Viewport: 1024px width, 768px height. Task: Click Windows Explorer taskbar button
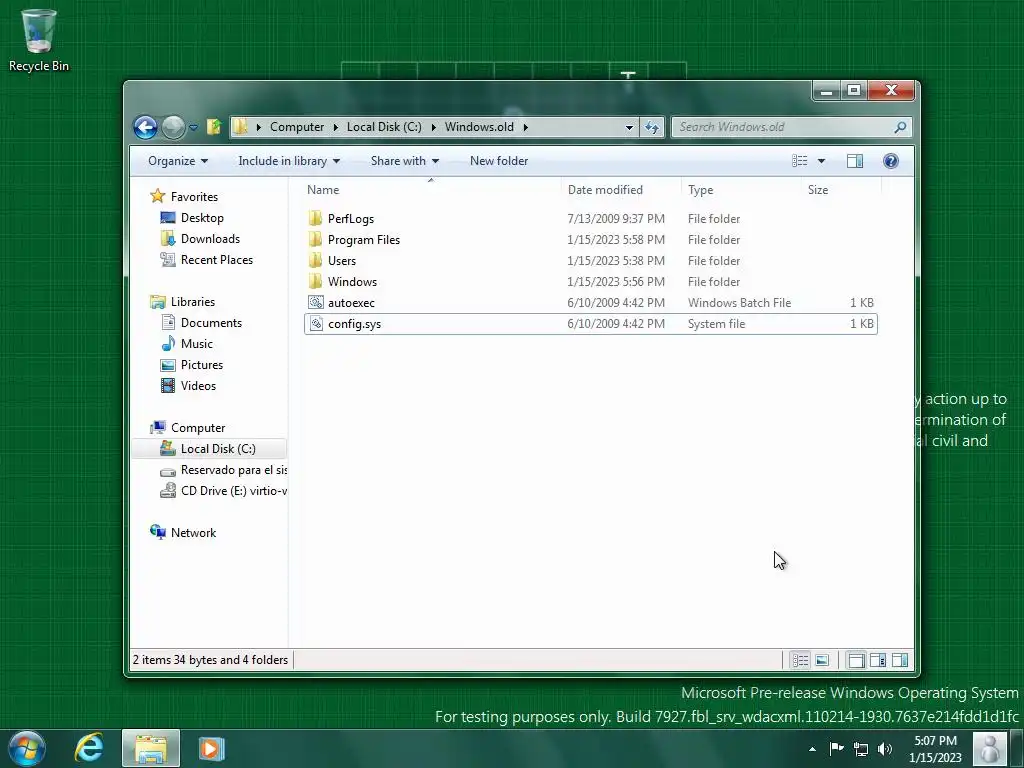(x=151, y=748)
